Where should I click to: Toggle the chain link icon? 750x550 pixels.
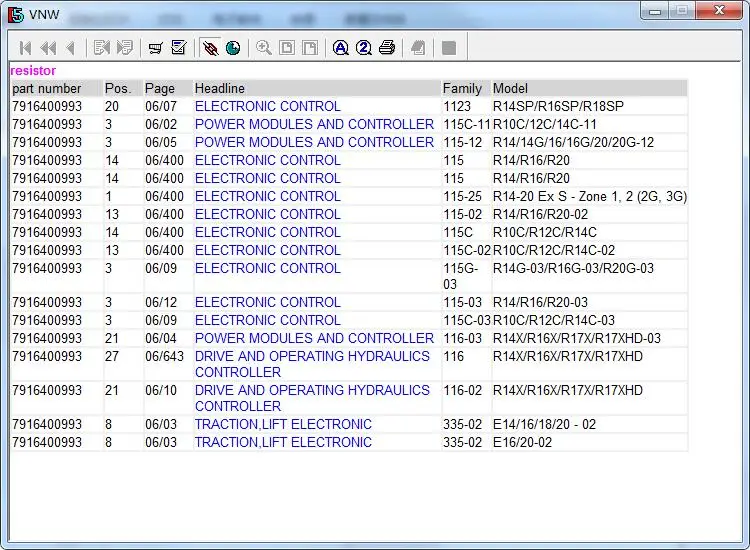coord(210,48)
